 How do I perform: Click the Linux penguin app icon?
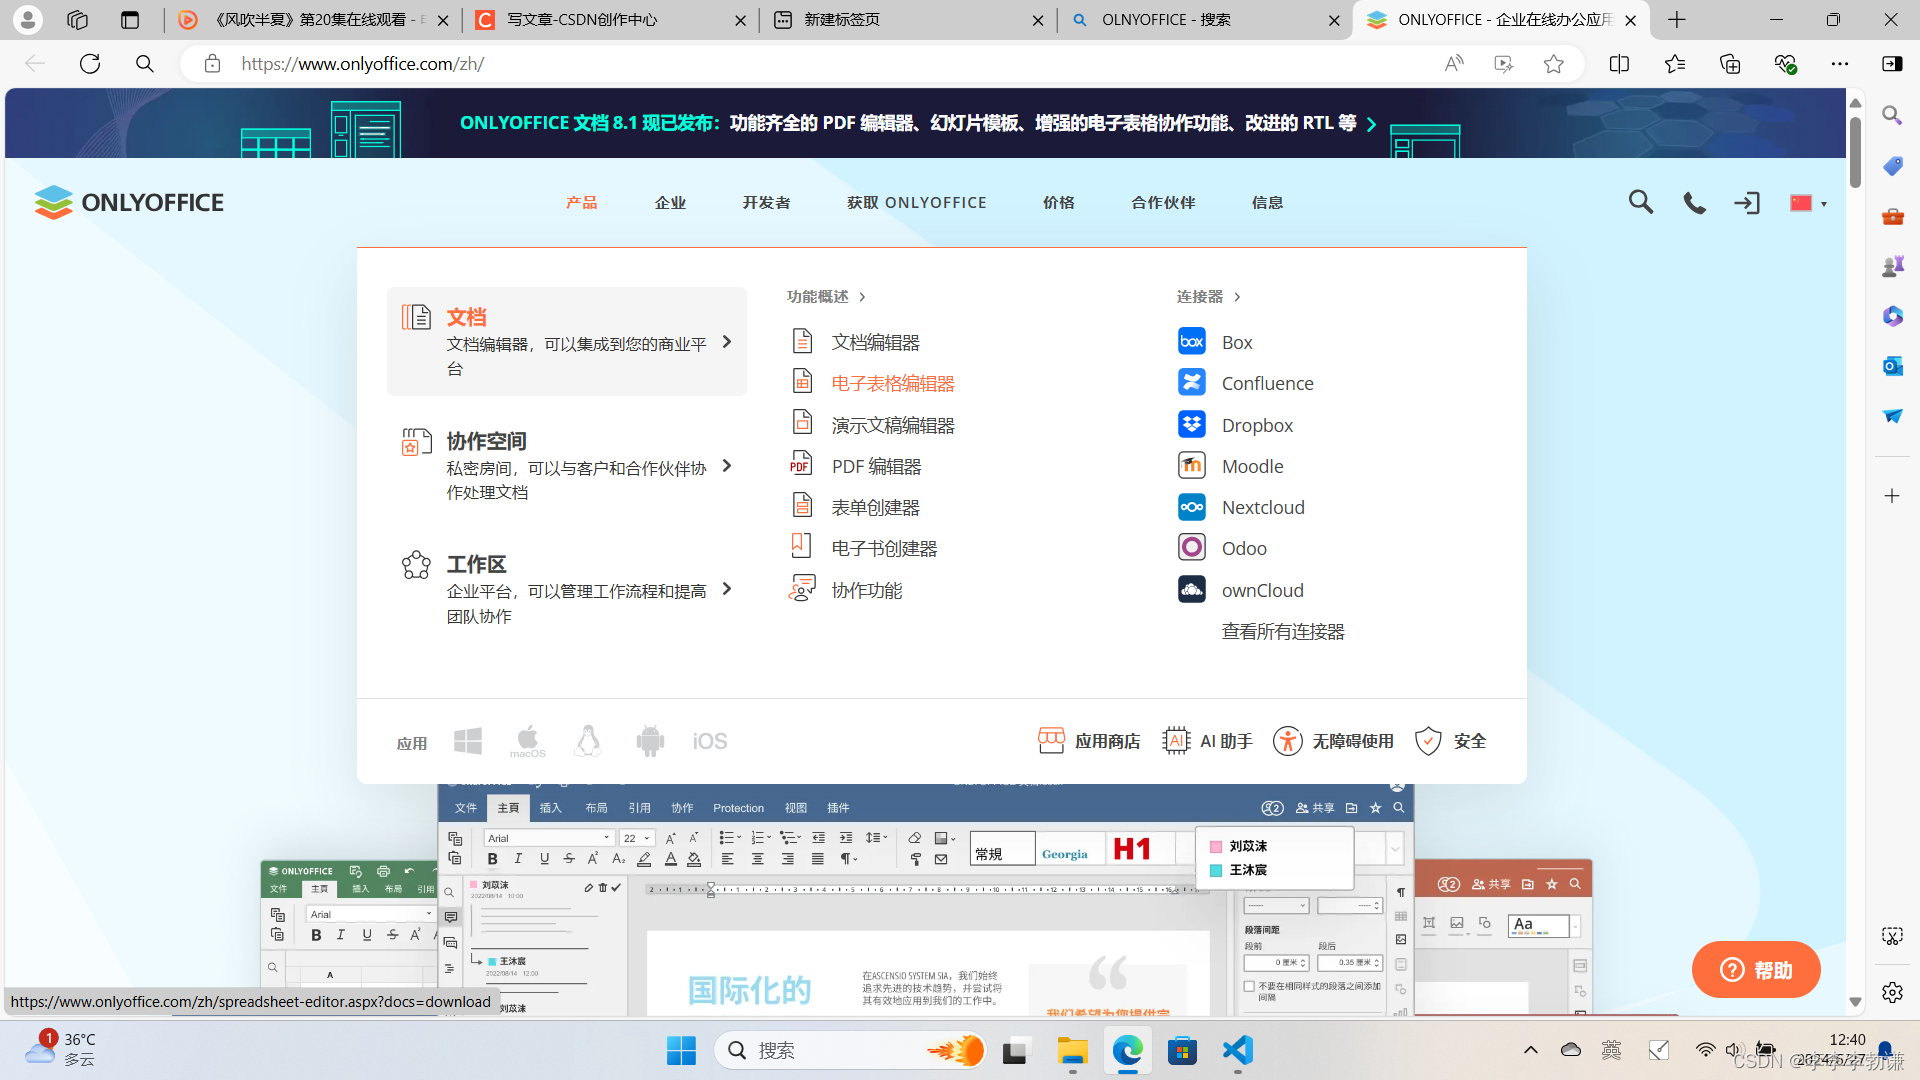pos(588,741)
